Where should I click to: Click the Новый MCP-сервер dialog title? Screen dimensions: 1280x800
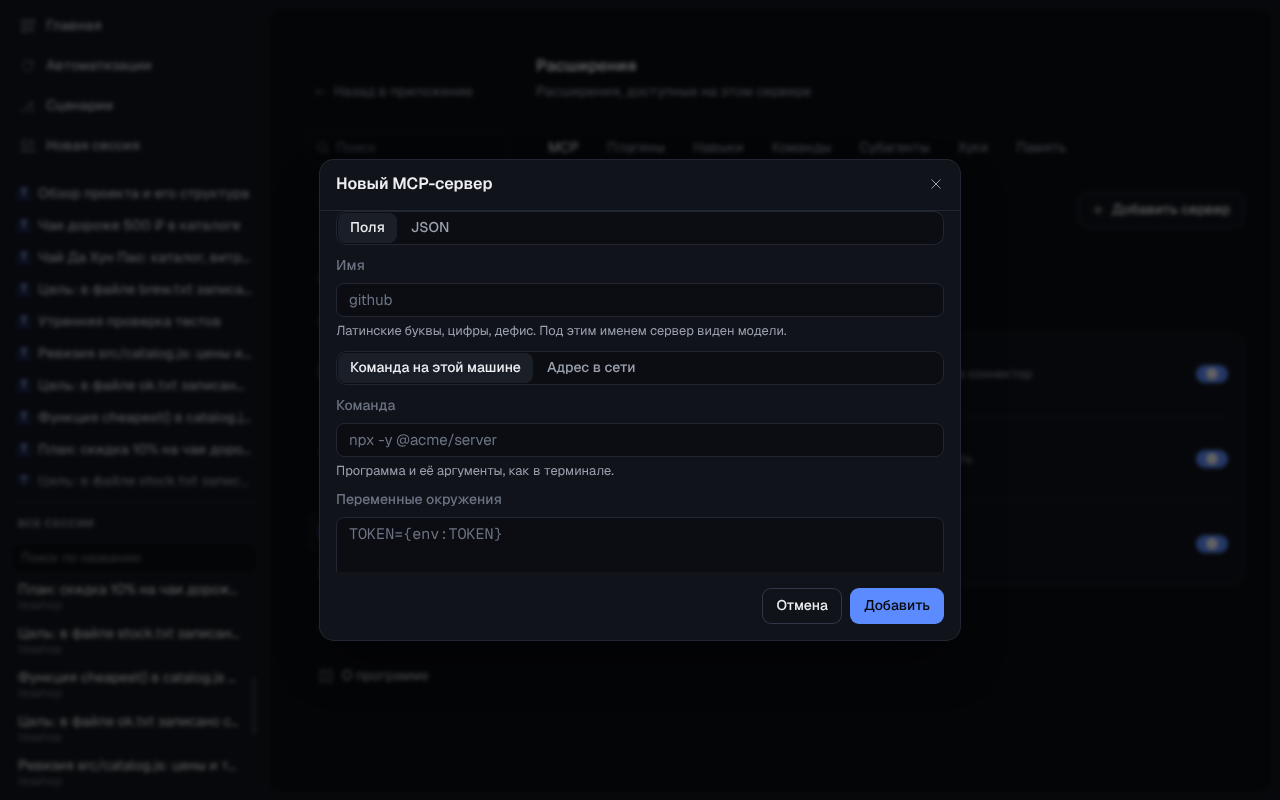coord(414,184)
